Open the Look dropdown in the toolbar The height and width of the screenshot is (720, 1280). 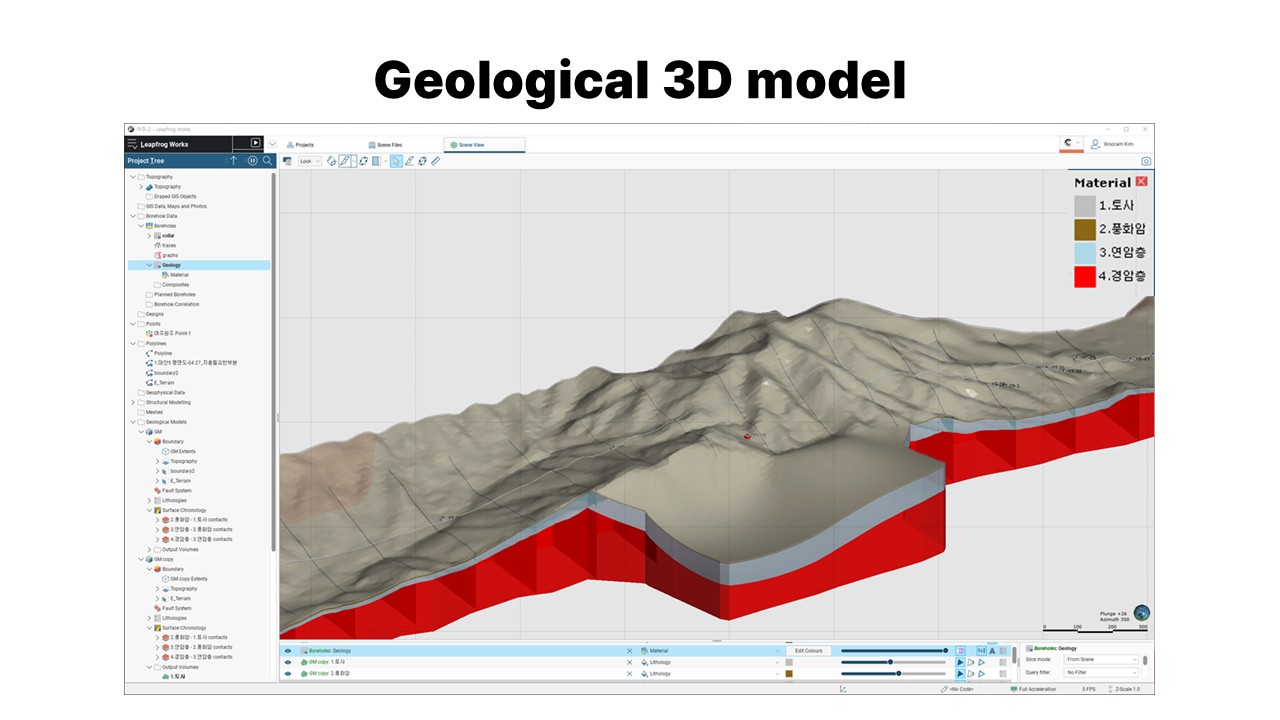pyautogui.click(x=310, y=161)
